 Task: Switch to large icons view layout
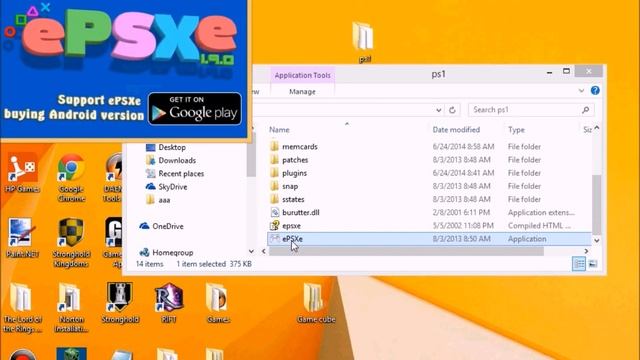pos(593,264)
